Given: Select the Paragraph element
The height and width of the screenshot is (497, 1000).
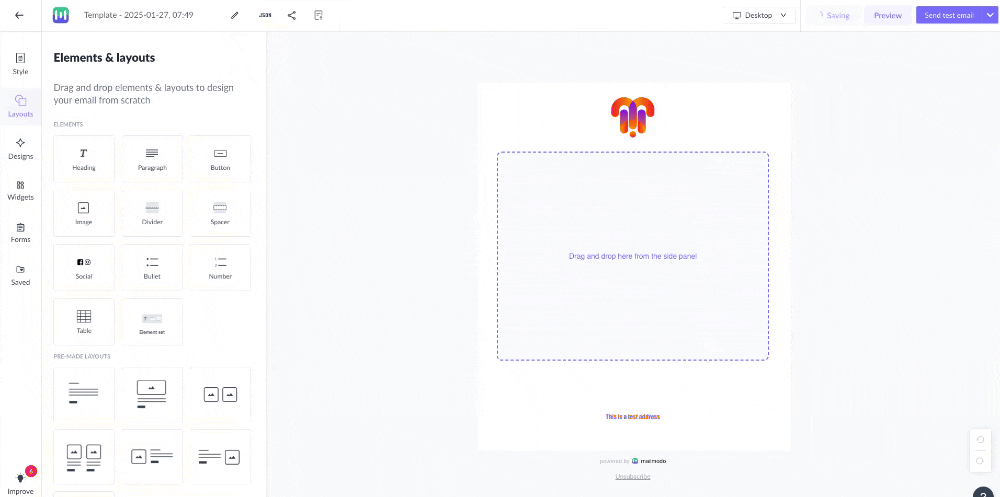Looking at the screenshot, I should pyautogui.click(x=152, y=159).
